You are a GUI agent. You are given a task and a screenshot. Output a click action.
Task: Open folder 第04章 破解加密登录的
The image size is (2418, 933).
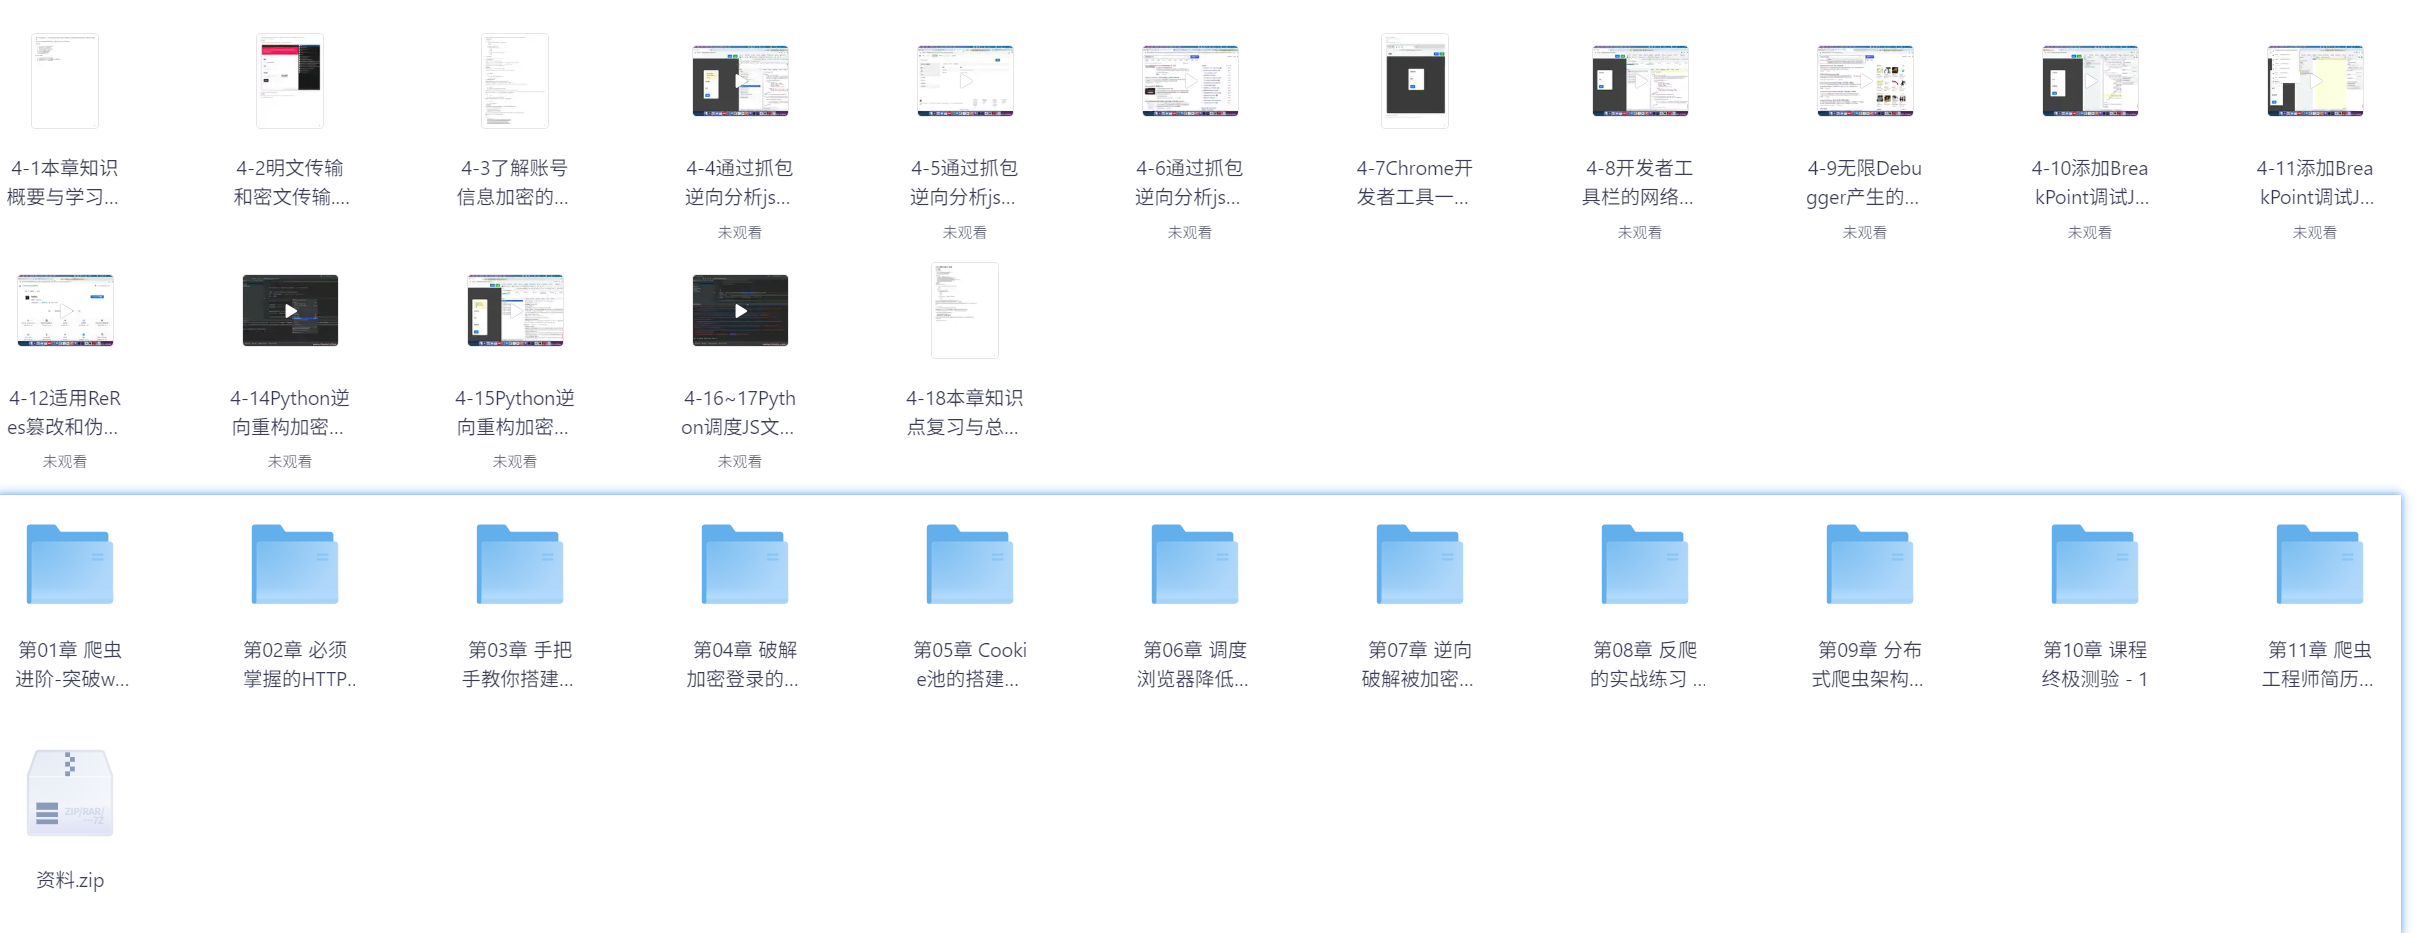pos(745,564)
